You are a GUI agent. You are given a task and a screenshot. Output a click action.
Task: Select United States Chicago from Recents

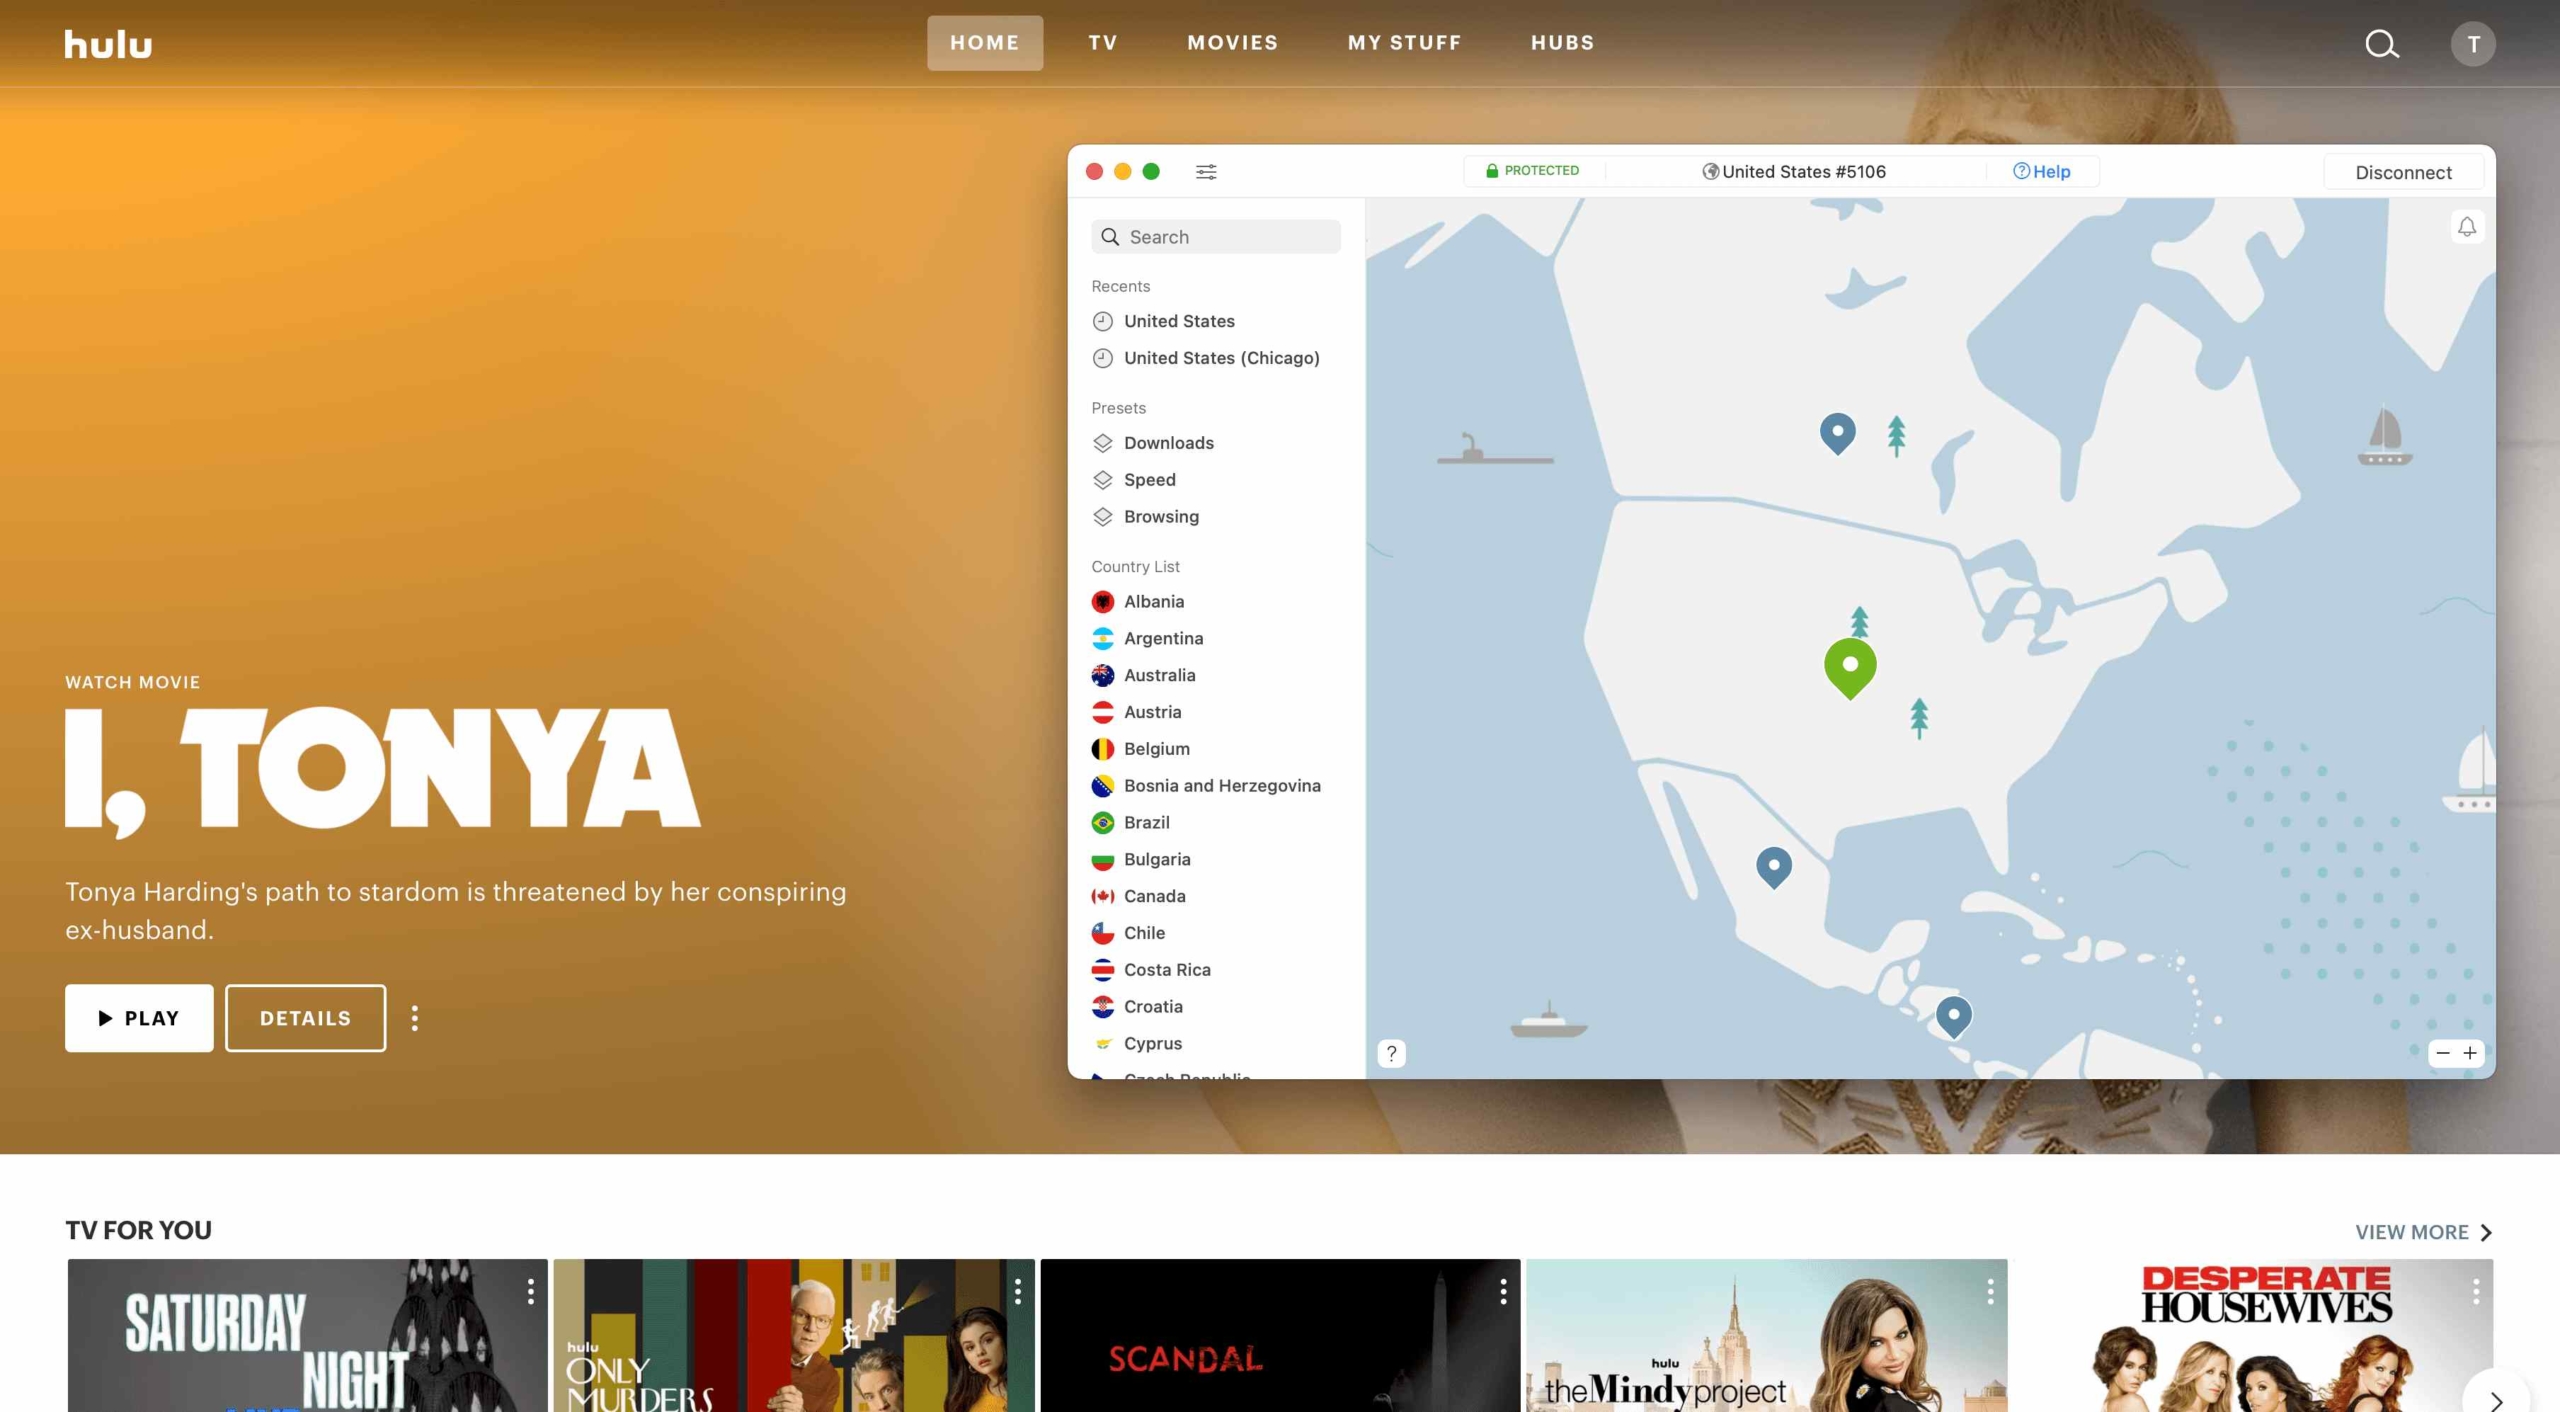click(x=1220, y=356)
